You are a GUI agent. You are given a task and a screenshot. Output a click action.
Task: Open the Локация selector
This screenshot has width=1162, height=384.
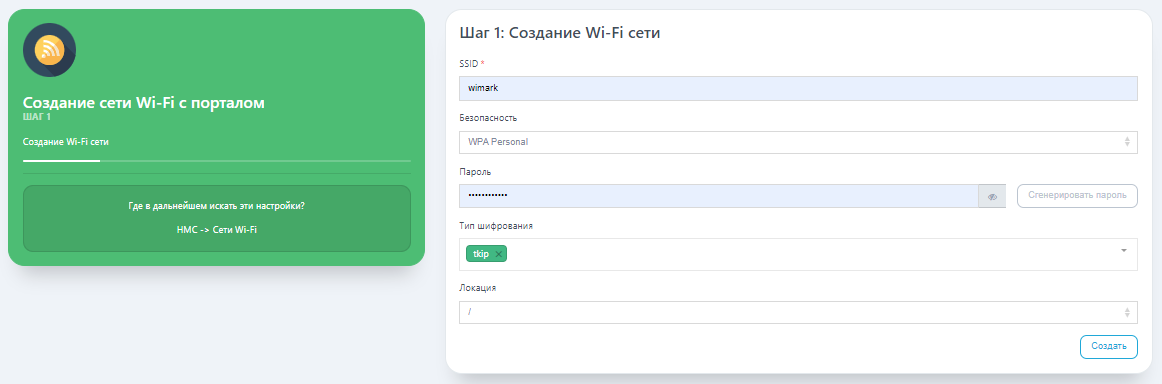tap(798, 312)
